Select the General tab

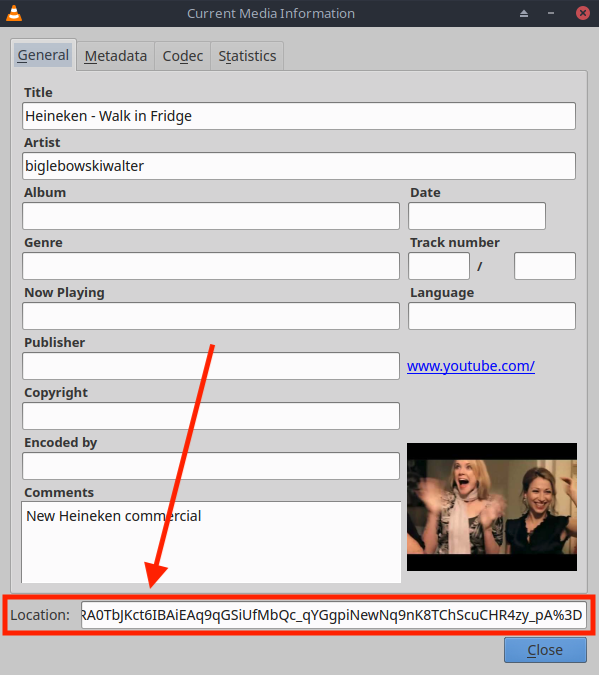[x=43, y=55]
